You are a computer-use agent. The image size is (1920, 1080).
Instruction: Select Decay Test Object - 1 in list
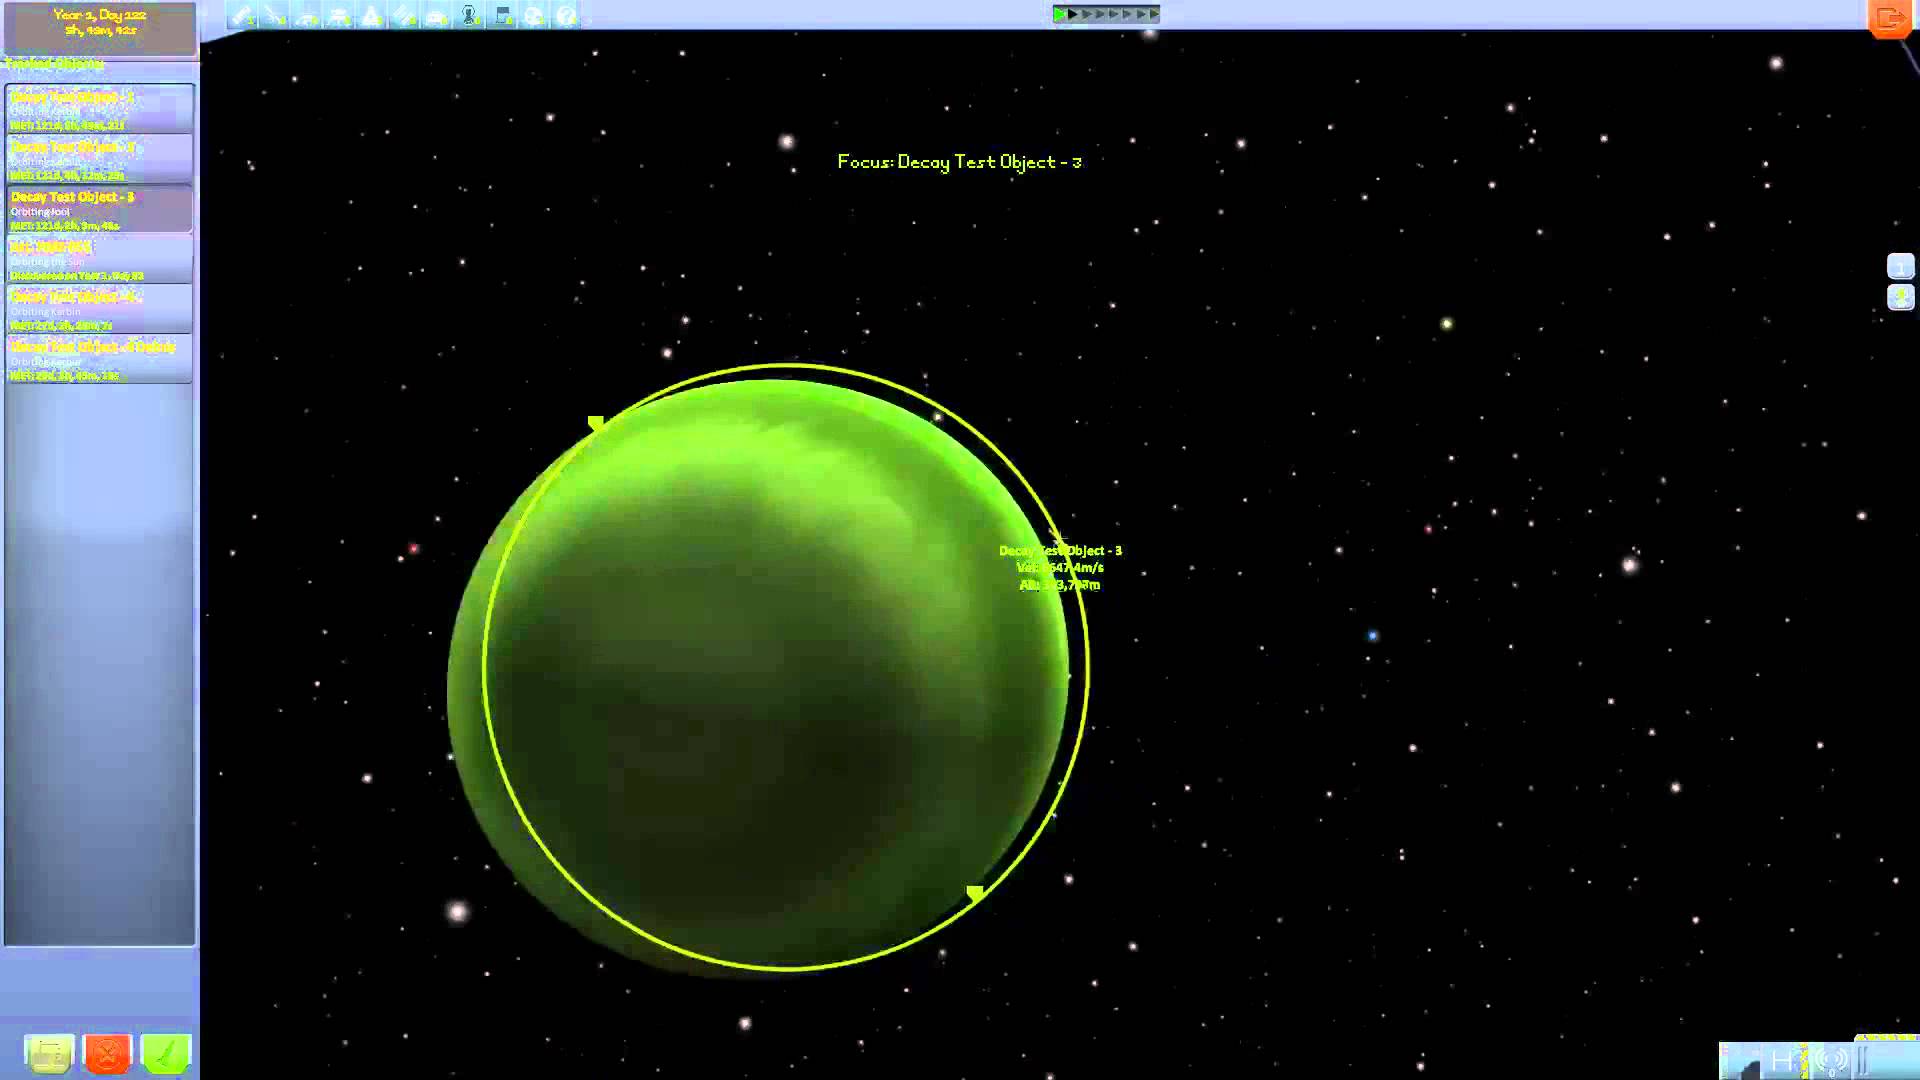click(x=98, y=110)
